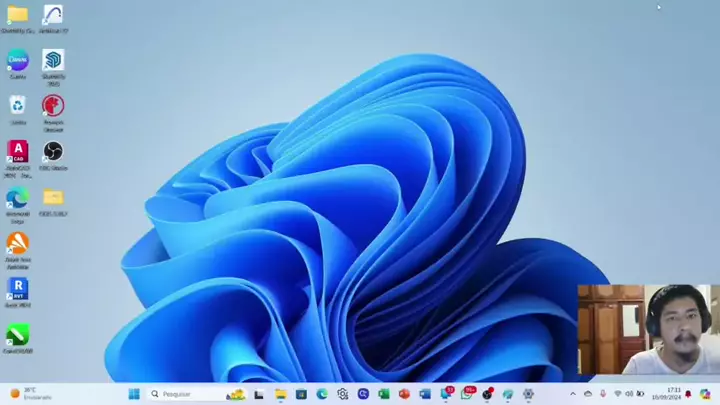The width and height of the screenshot is (720, 405).
Task: Open the clock and date calendar flyout
Action: click(666, 394)
